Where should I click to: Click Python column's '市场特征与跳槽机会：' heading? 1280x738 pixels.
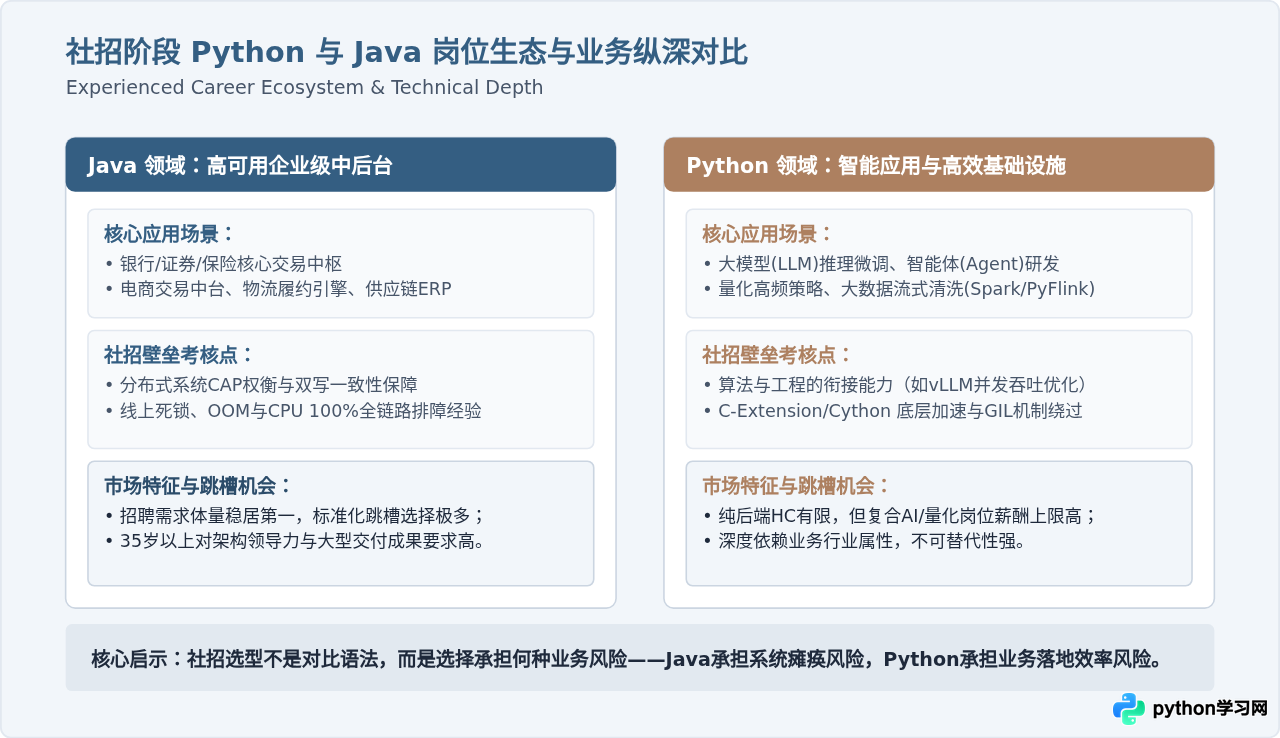pyautogui.click(x=796, y=486)
